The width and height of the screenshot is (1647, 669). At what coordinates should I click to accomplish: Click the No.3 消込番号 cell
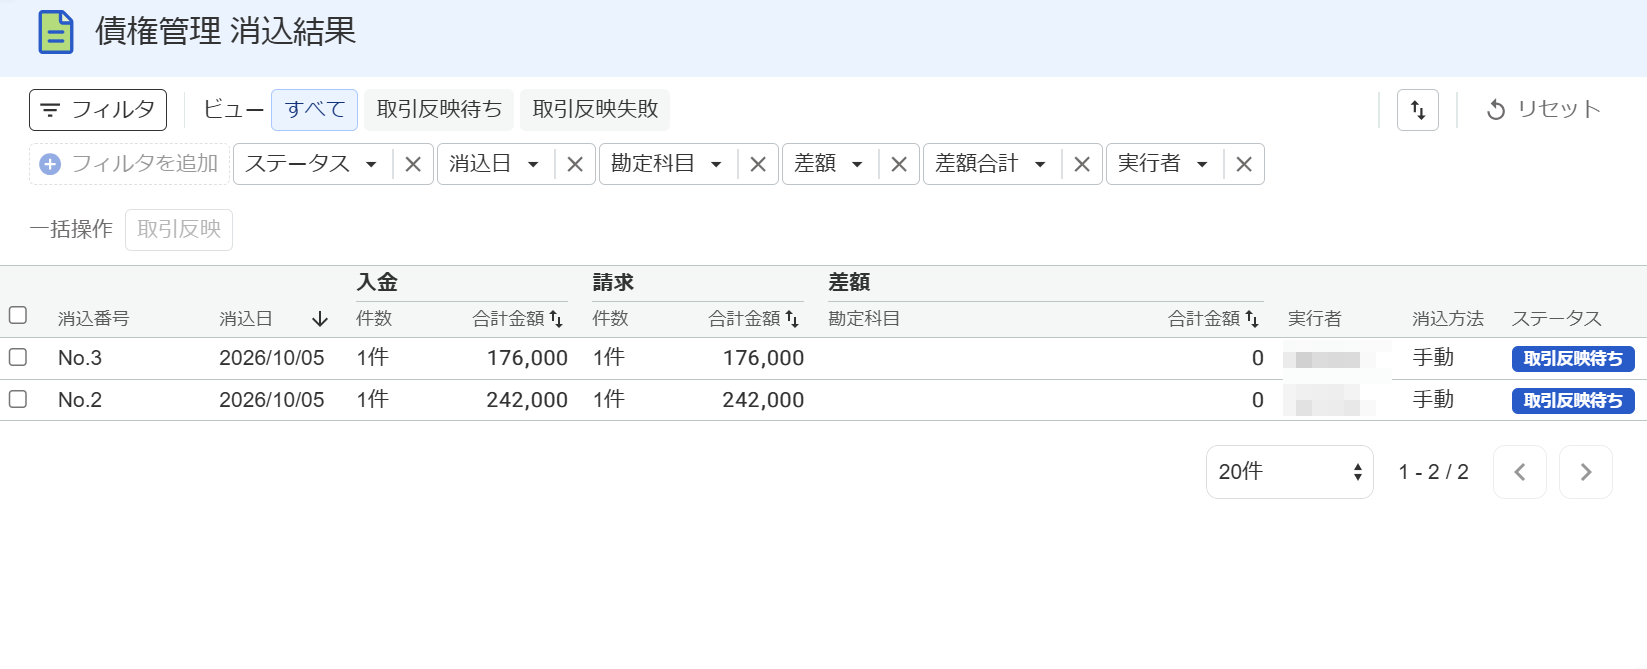80,358
